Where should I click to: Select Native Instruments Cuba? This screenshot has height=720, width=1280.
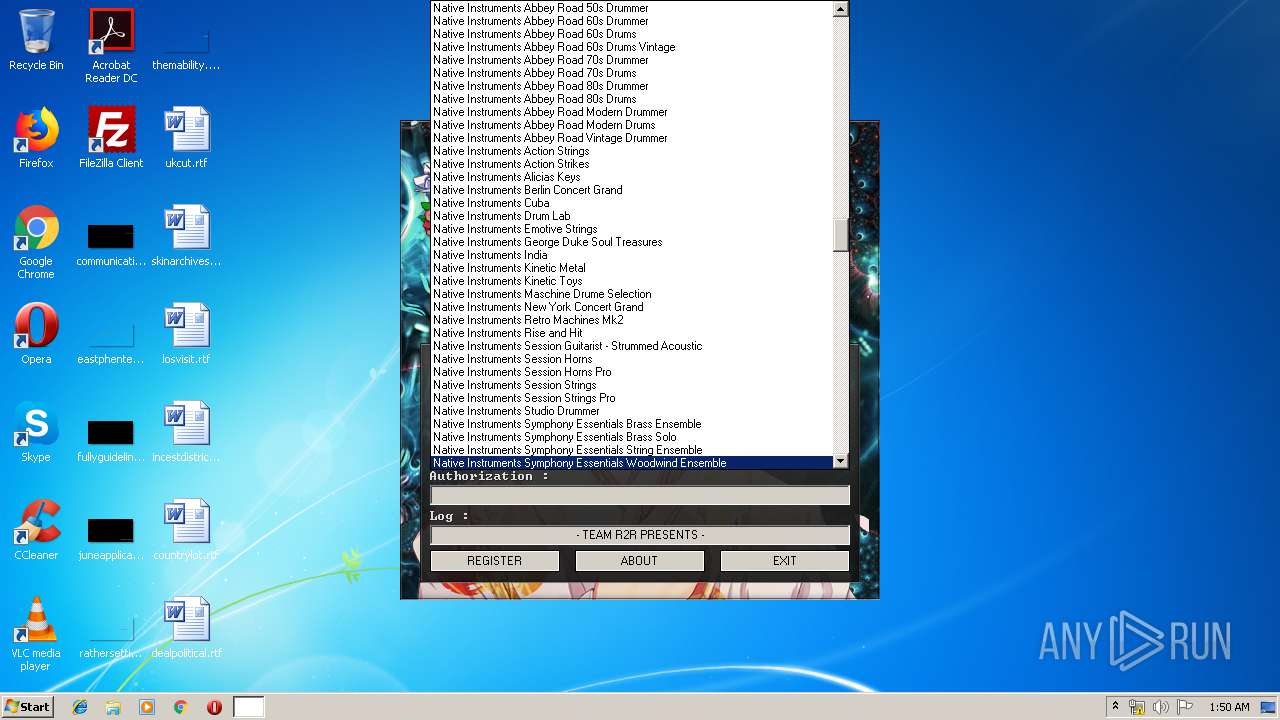631,203
